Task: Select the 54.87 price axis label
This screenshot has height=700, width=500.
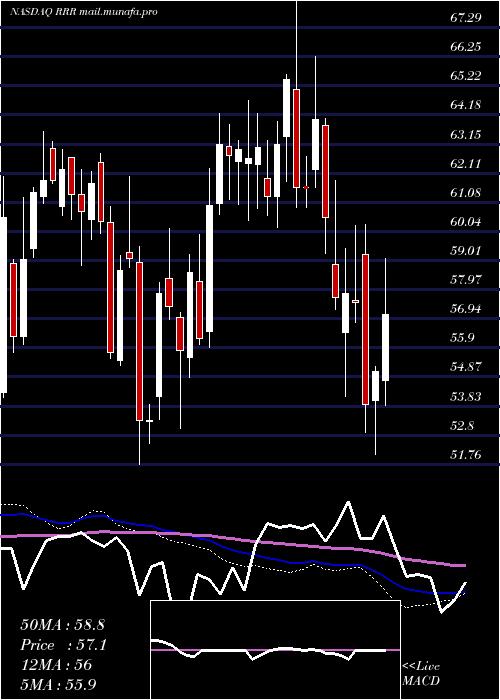Action: pyautogui.click(x=466, y=367)
